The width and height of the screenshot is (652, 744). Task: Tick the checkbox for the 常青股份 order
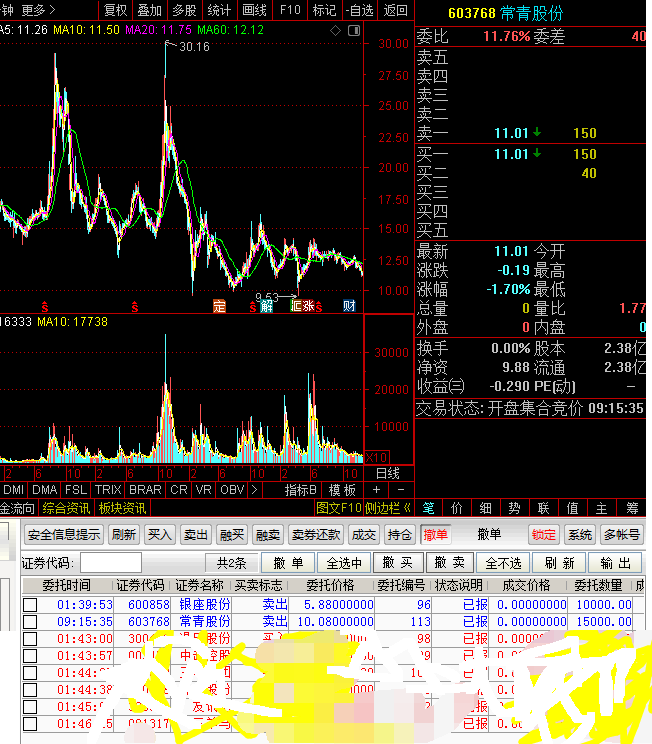[30, 622]
